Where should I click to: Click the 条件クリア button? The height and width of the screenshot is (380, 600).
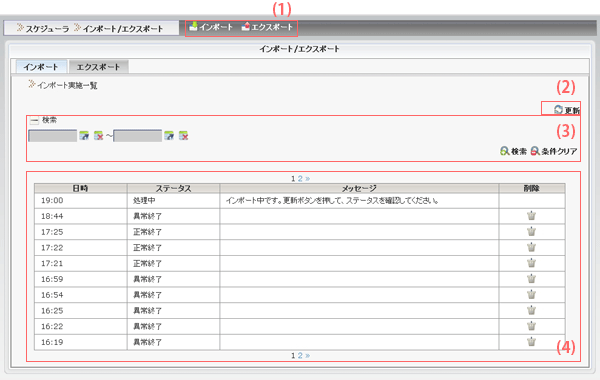(x=554, y=152)
